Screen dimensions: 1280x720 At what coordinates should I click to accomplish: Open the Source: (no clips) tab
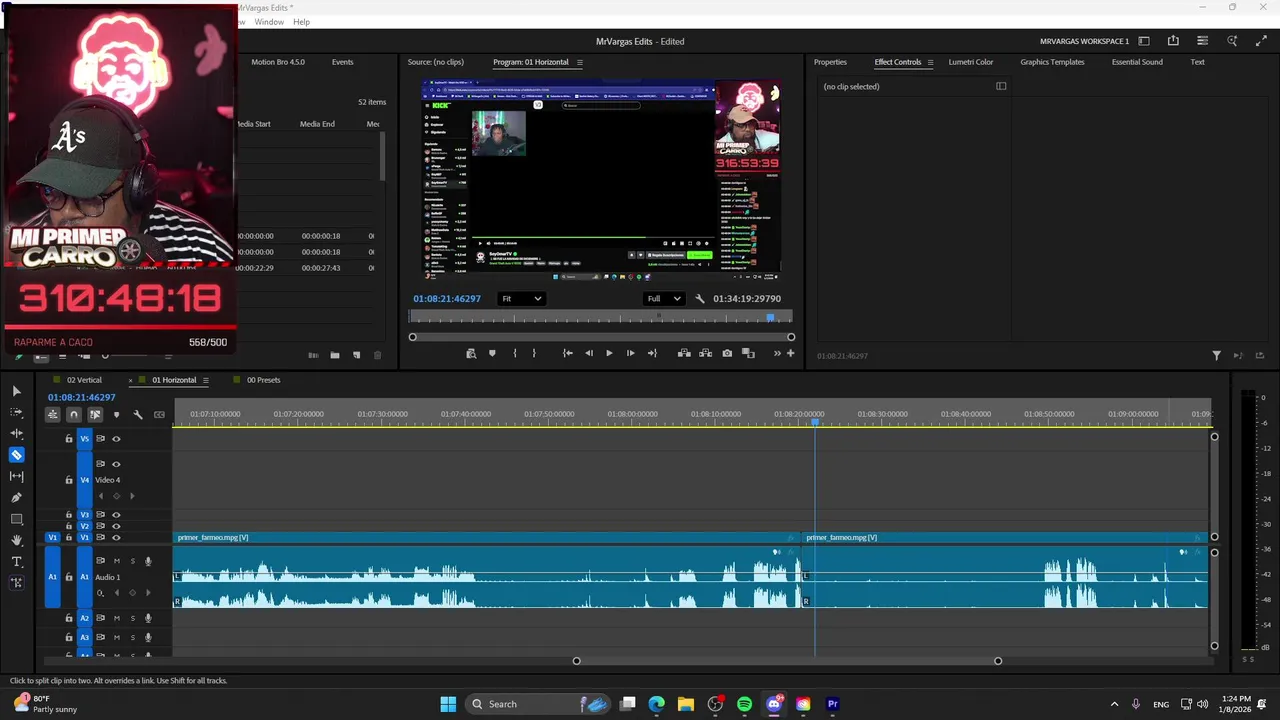coord(435,62)
